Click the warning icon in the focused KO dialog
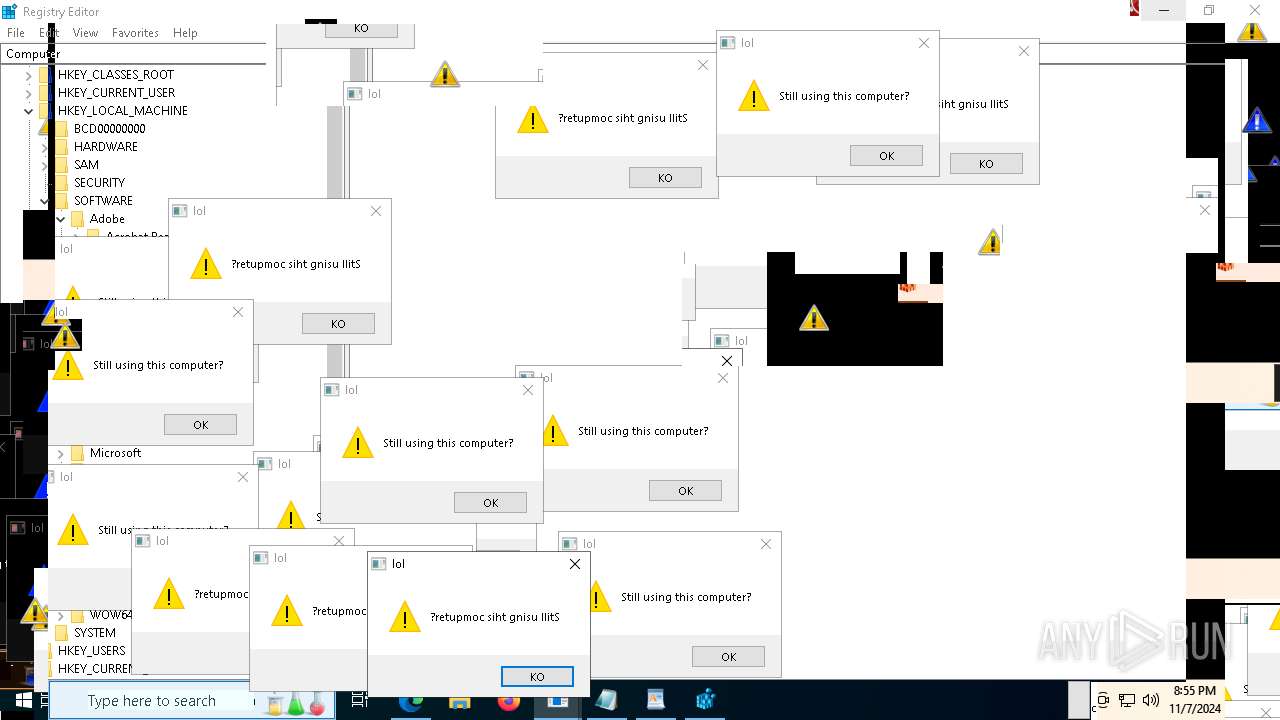1280x720 pixels. (404, 616)
